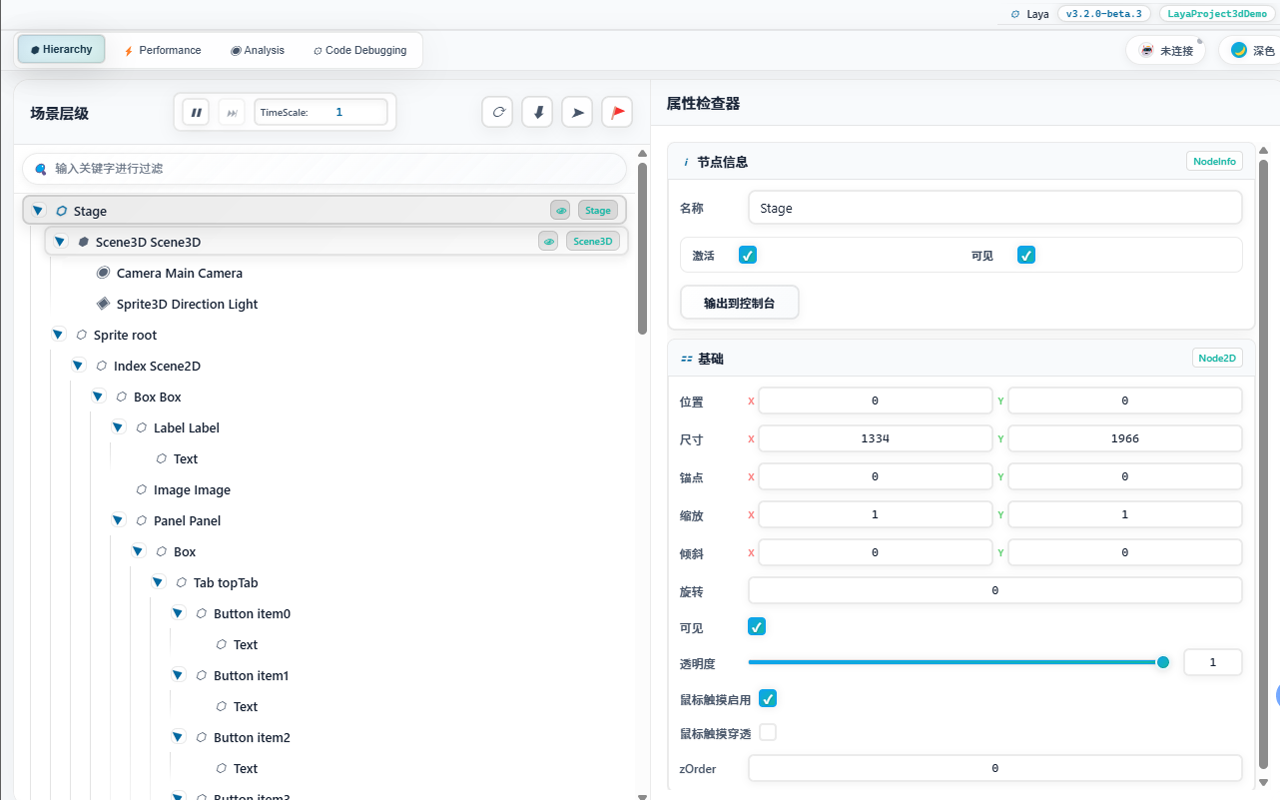The width and height of the screenshot is (1280, 800).
Task: Click the downward arrow toolbar icon
Action: click(x=538, y=112)
